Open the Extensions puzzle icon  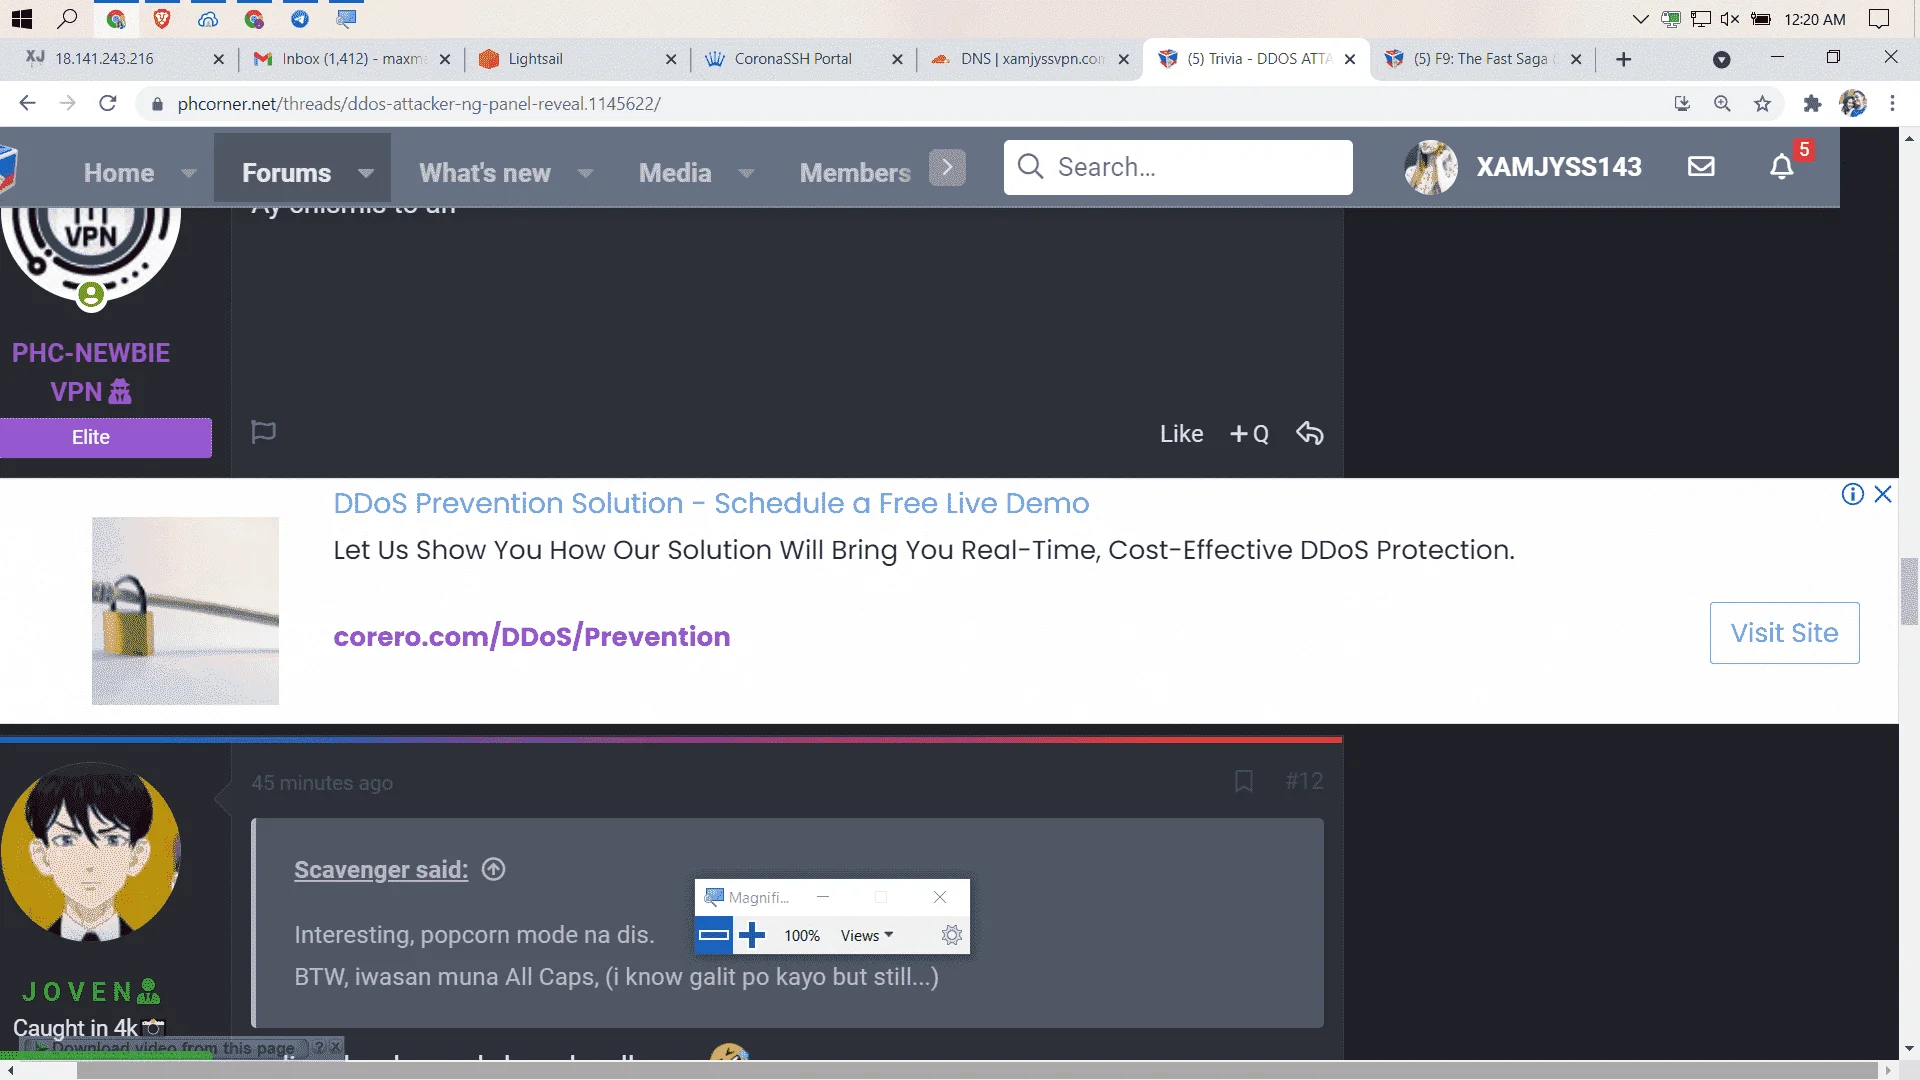pyautogui.click(x=1812, y=103)
